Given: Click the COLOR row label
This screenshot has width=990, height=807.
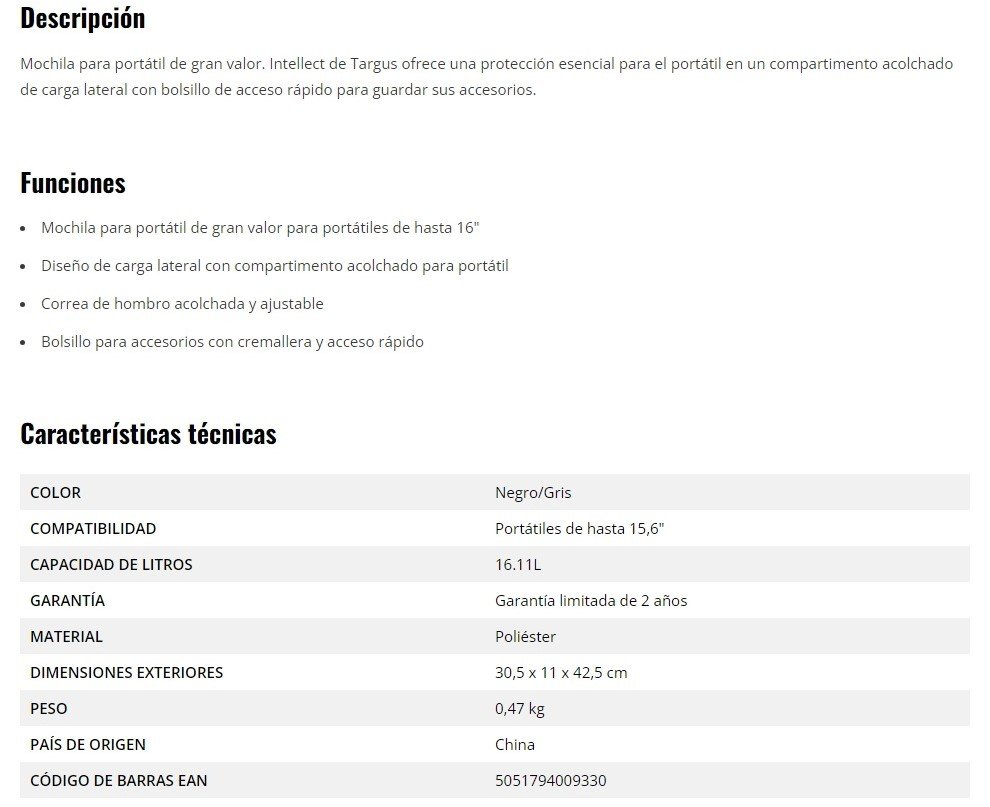Looking at the screenshot, I should tap(56, 493).
